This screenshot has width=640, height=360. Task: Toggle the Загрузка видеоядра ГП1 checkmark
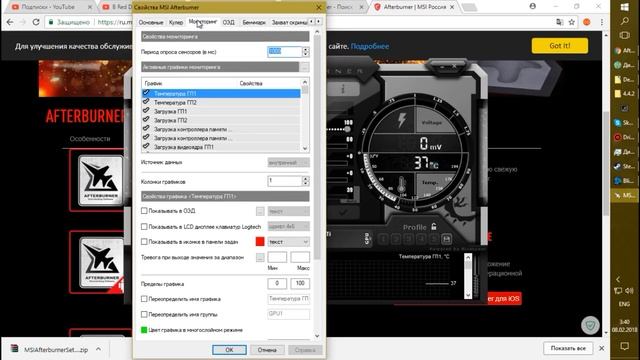point(146,147)
